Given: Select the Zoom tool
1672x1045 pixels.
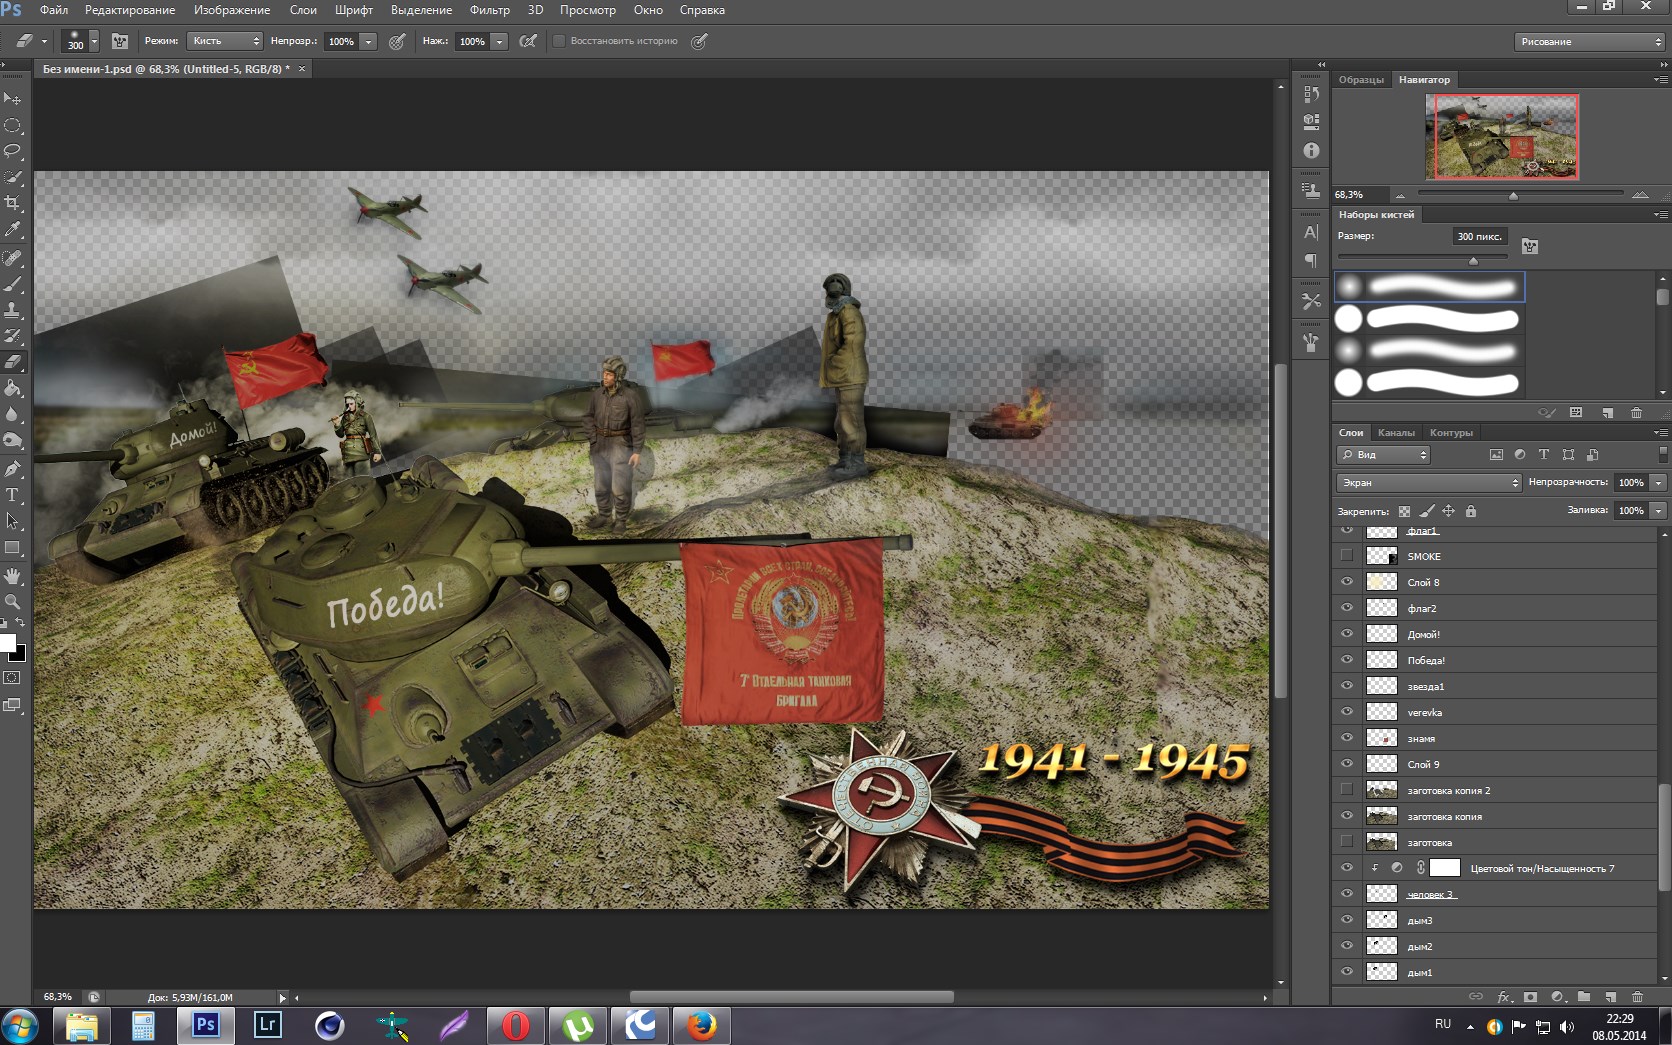Looking at the screenshot, I should point(13,602).
